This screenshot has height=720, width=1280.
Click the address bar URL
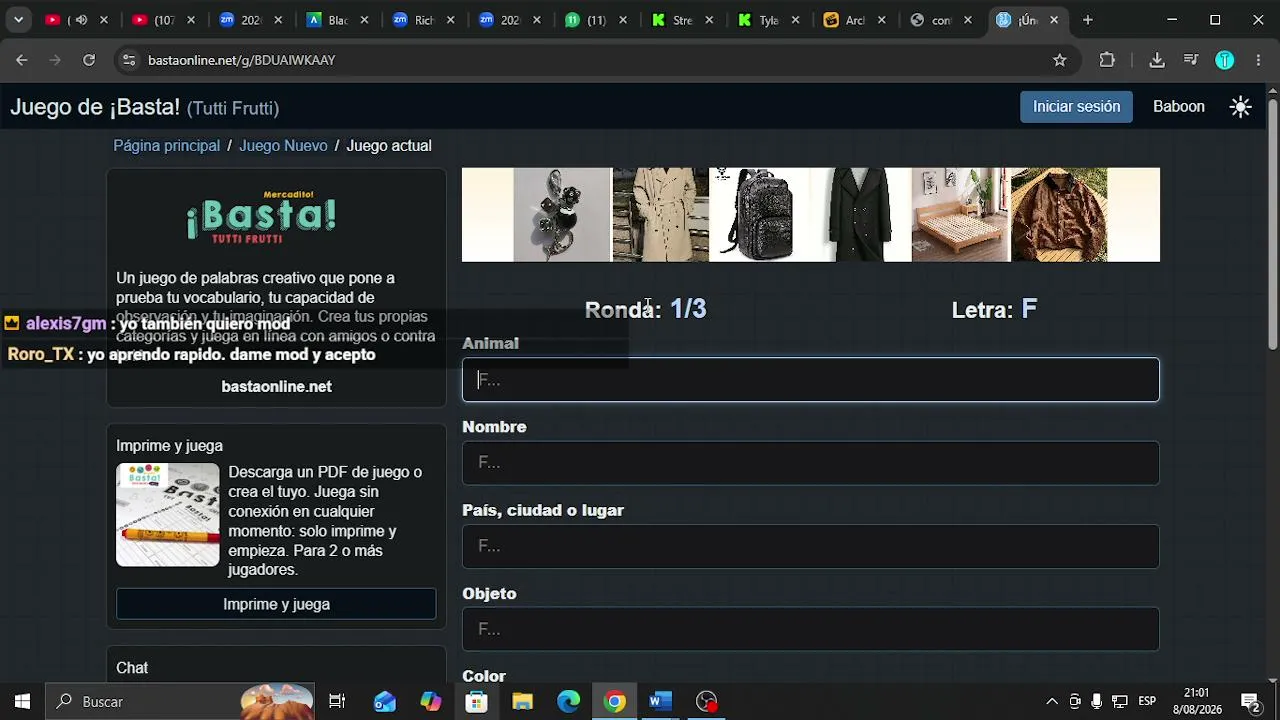click(x=241, y=60)
